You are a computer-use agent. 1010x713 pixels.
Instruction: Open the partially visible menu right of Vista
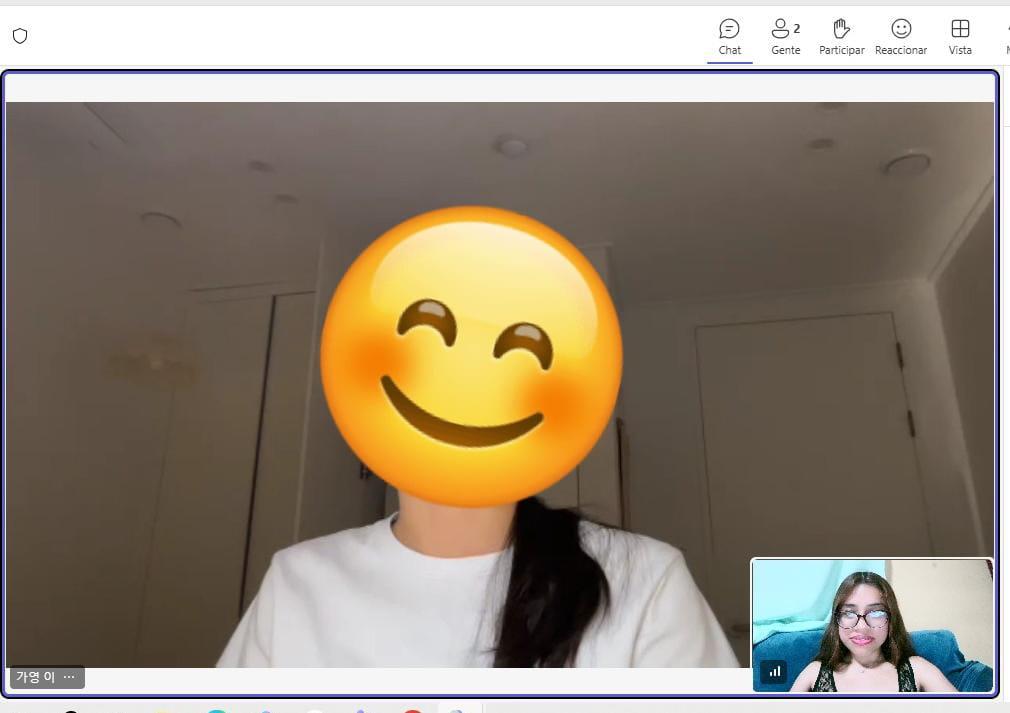(x=1005, y=37)
